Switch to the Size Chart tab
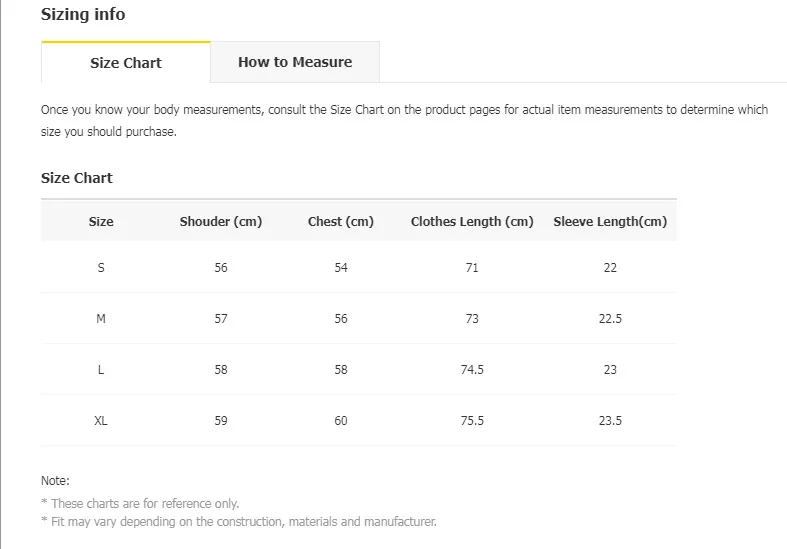This screenshot has width=787, height=549. pyautogui.click(x=126, y=63)
